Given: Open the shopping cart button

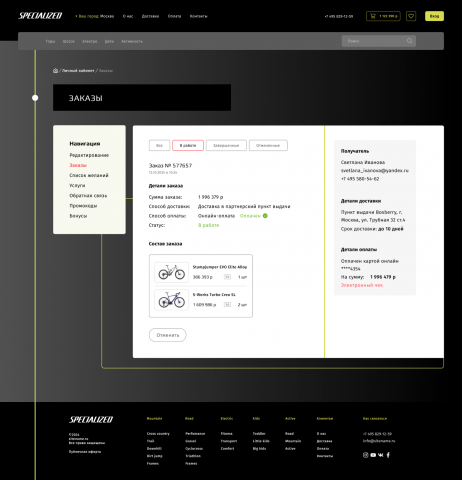Looking at the screenshot, I should [383, 16].
